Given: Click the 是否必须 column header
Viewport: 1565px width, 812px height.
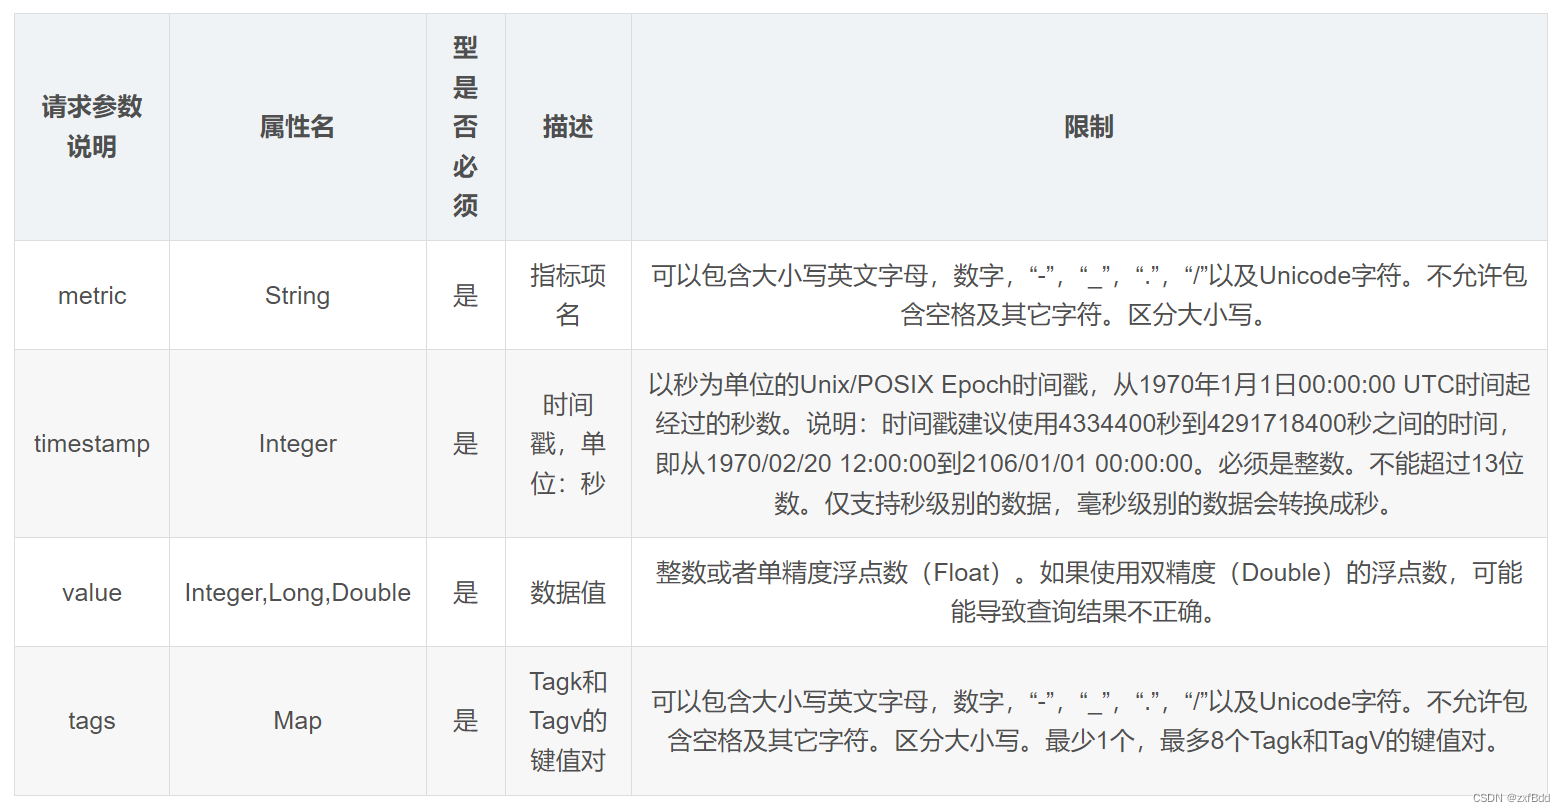Looking at the screenshot, I should pyautogui.click(x=466, y=127).
